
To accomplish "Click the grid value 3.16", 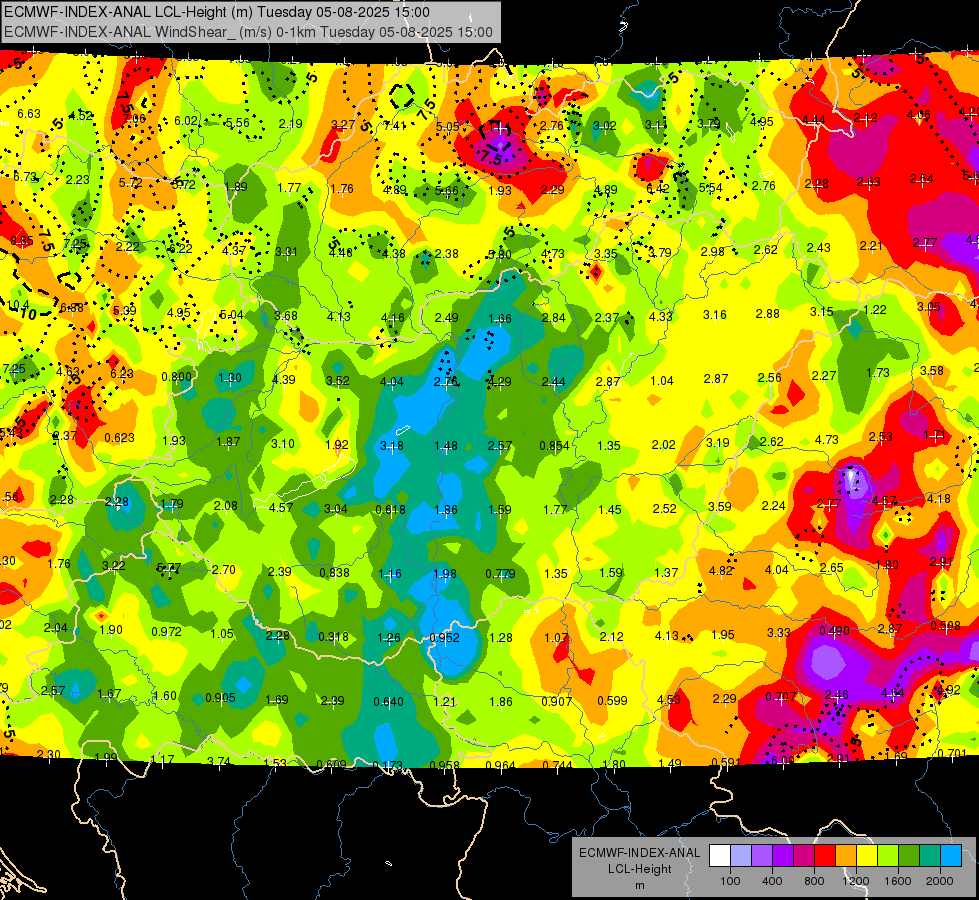I will [715, 315].
